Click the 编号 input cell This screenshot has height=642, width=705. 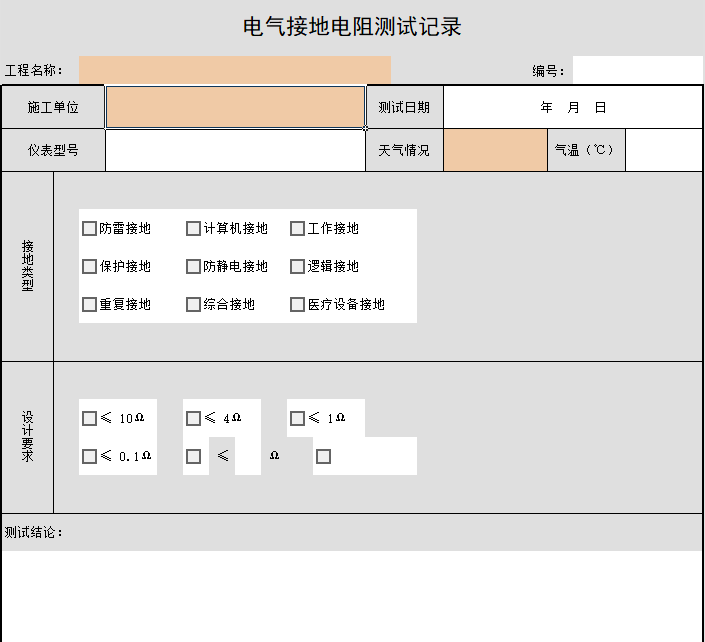637,70
